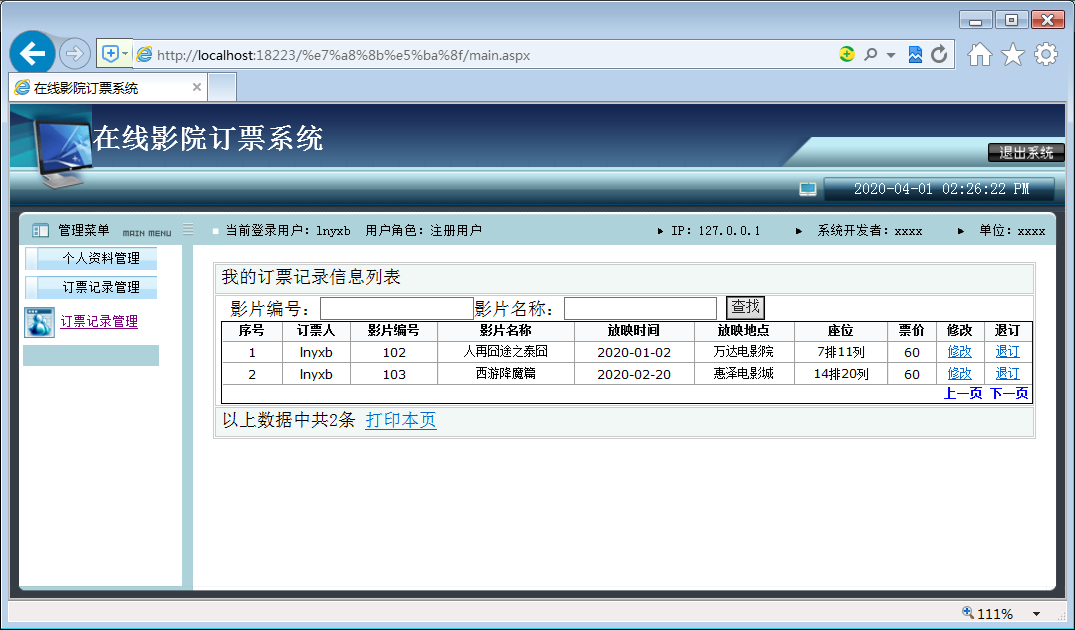Click the zoom percentage 111% text
Viewport: 1075px width, 630px height.
(x=995, y=614)
